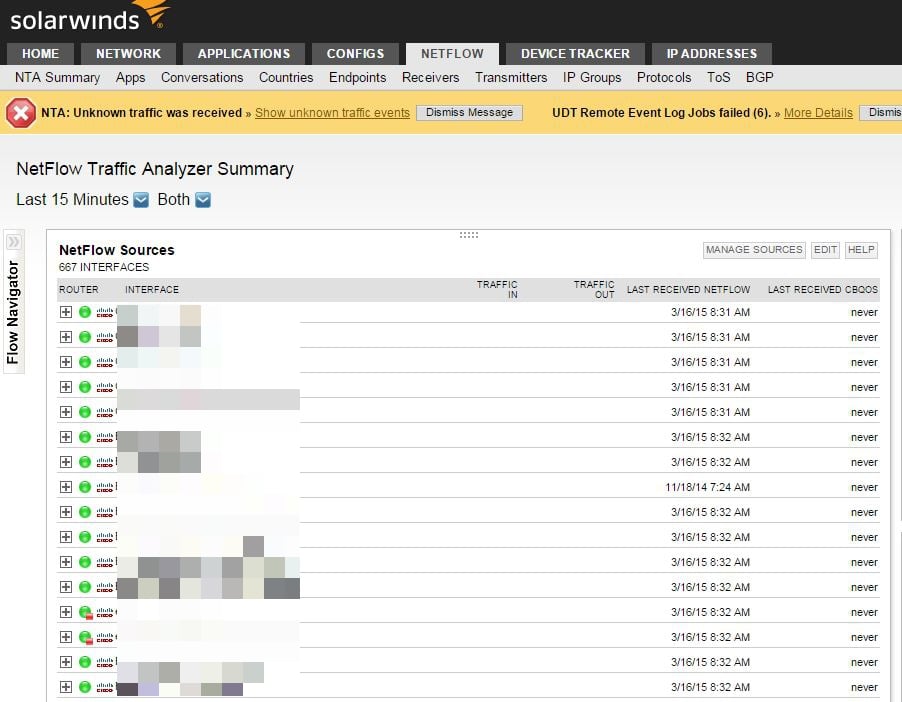This screenshot has width=902, height=702.
Task: Click the red error X alert icon
Action: tap(21, 113)
